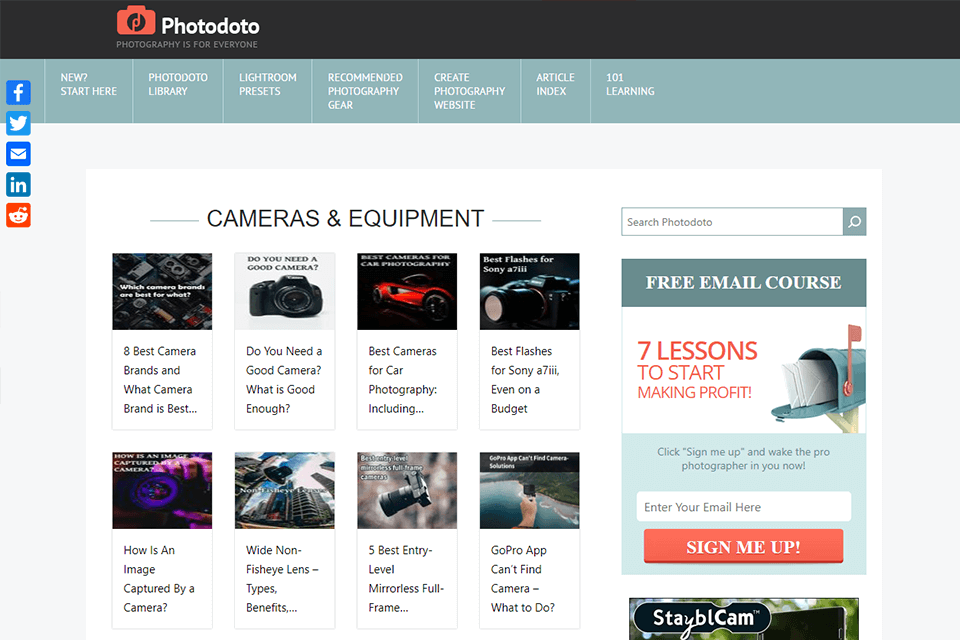960x640 pixels.
Task: Open the 101 Learning menu
Action: 630,84
